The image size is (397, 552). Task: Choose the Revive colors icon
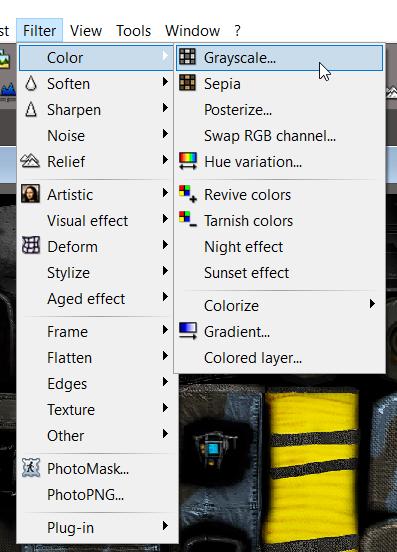(x=188, y=194)
